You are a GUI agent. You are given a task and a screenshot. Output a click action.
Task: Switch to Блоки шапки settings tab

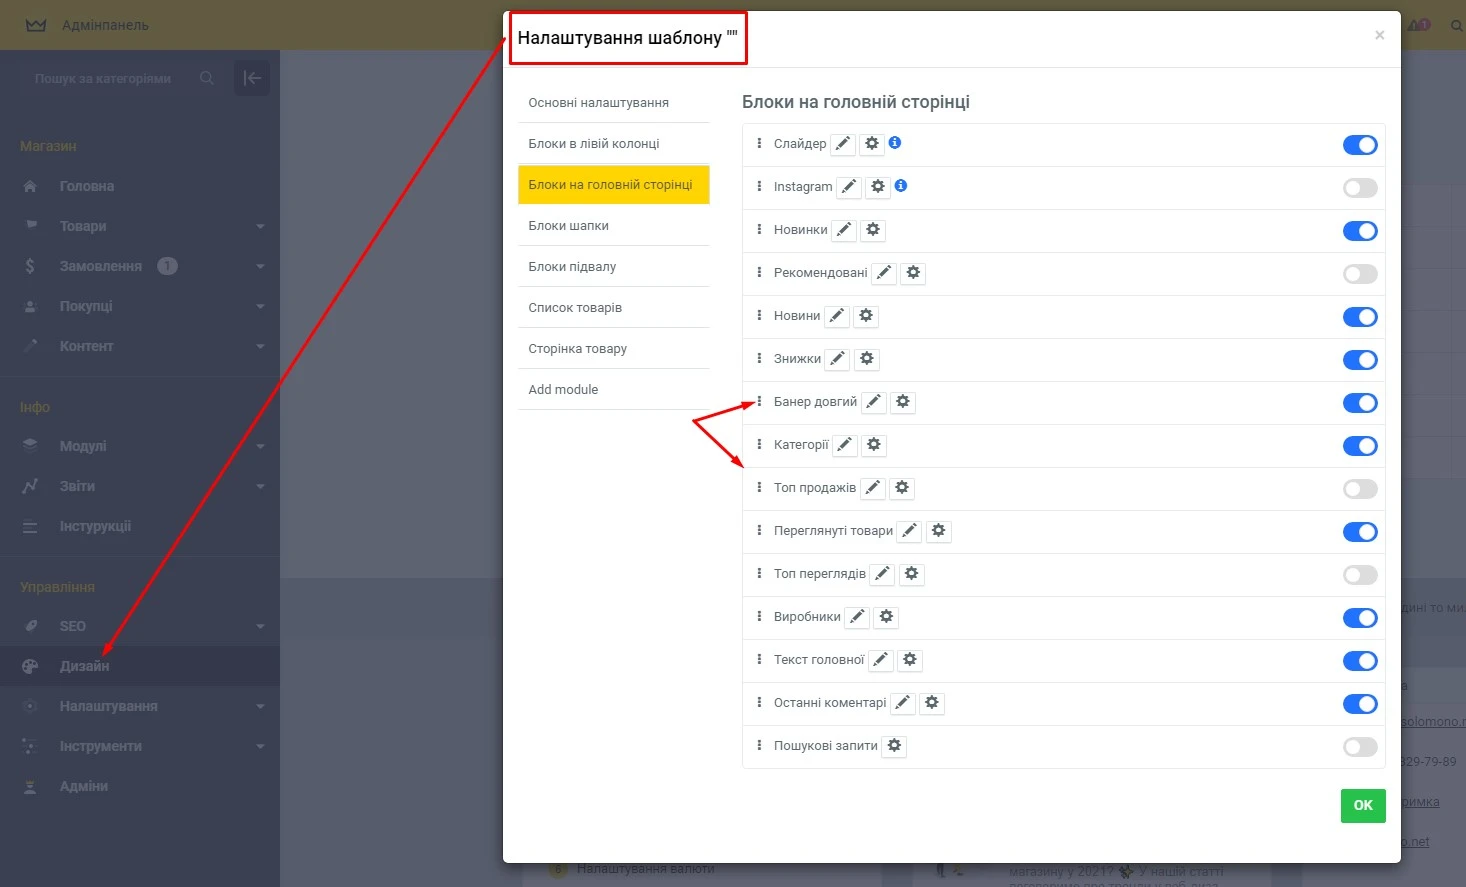point(568,226)
